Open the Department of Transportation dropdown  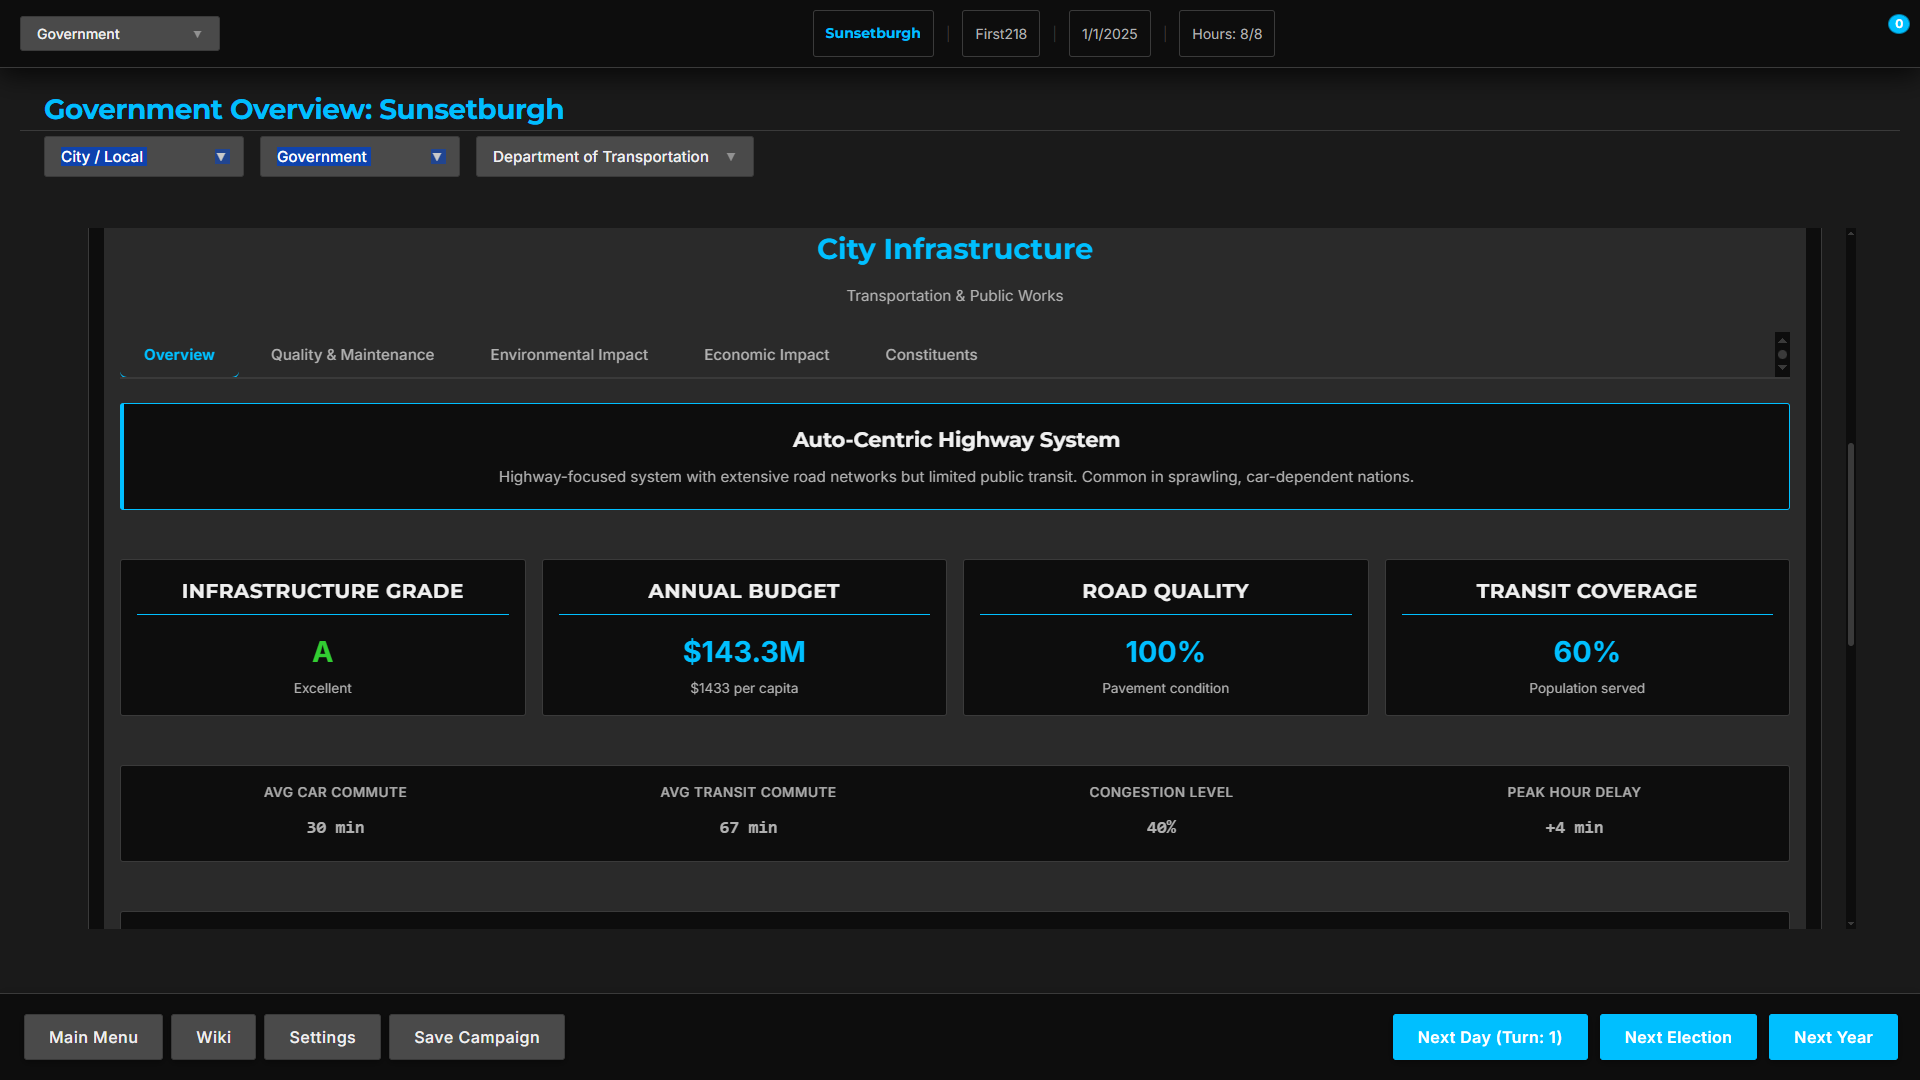614,157
